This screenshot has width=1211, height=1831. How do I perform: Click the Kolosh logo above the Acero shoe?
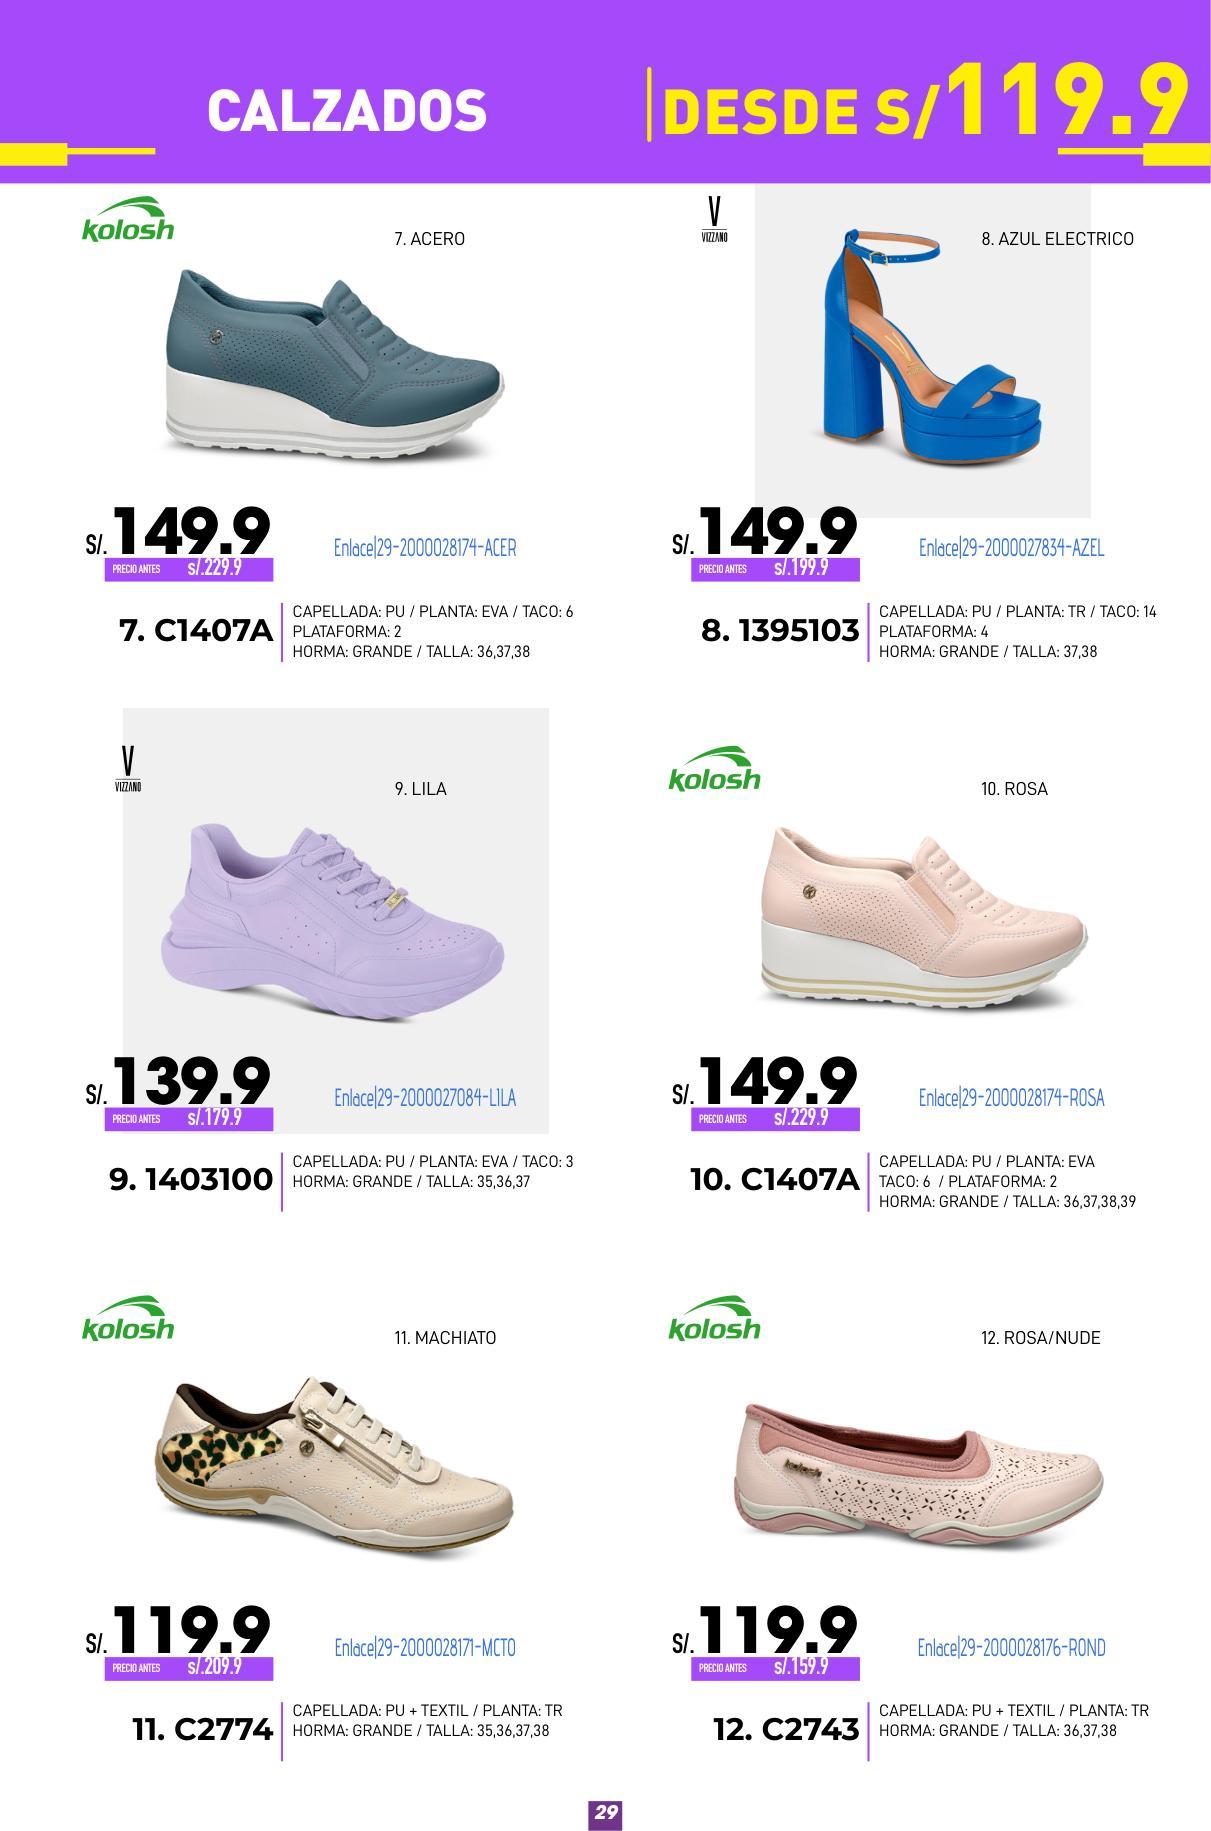click(127, 219)
